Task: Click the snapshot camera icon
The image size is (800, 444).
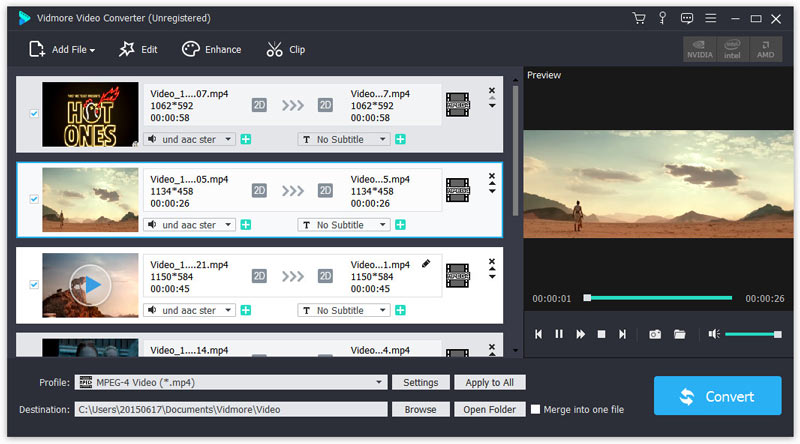Action: 655,334
